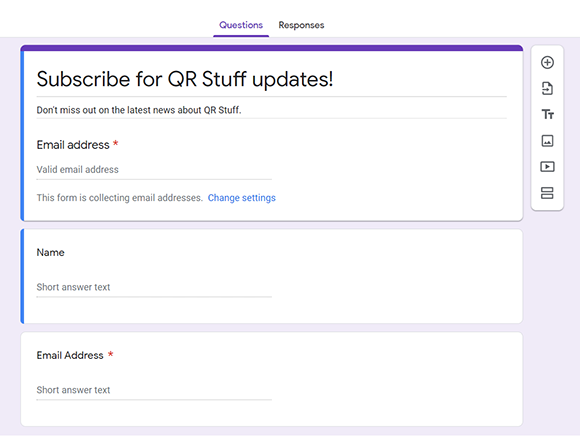This screenshot has width=580, height=446.
Task: Switch to the Questions tab
Action: coord(241,25)
